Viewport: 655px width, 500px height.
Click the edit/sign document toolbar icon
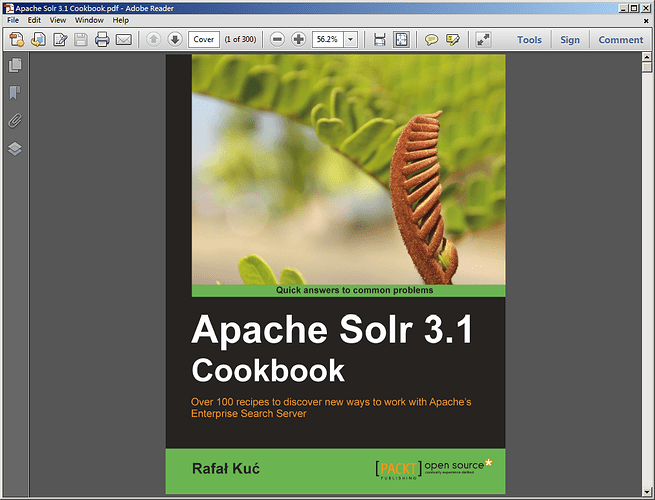(60, 40)
